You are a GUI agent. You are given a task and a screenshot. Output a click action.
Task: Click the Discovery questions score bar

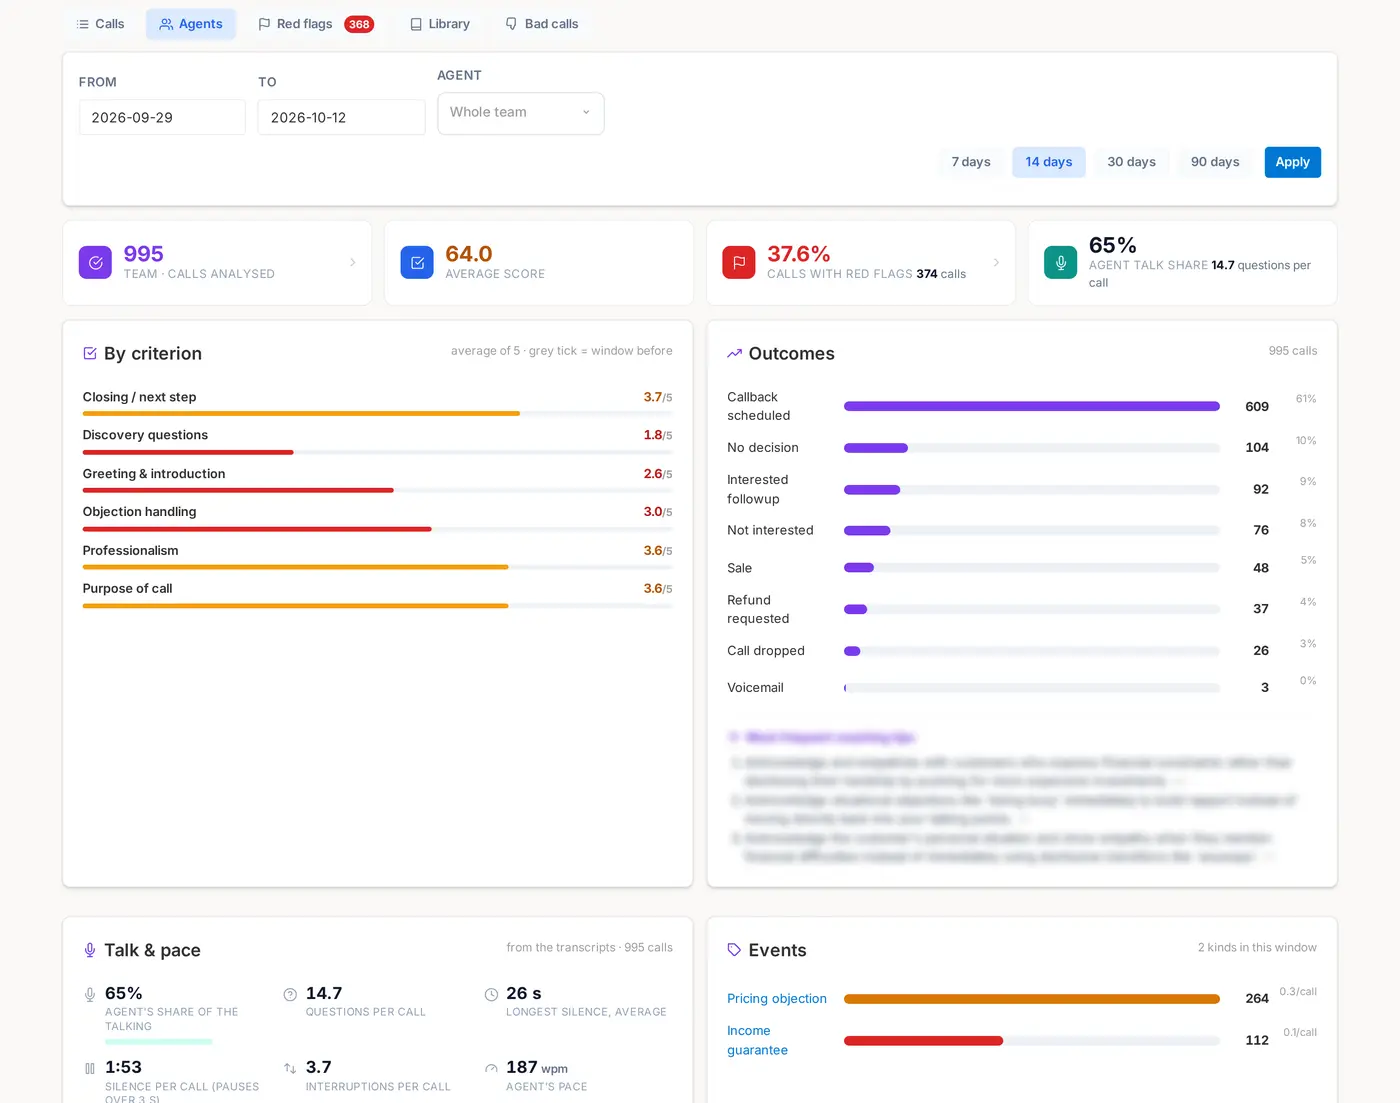coord(377,452)
